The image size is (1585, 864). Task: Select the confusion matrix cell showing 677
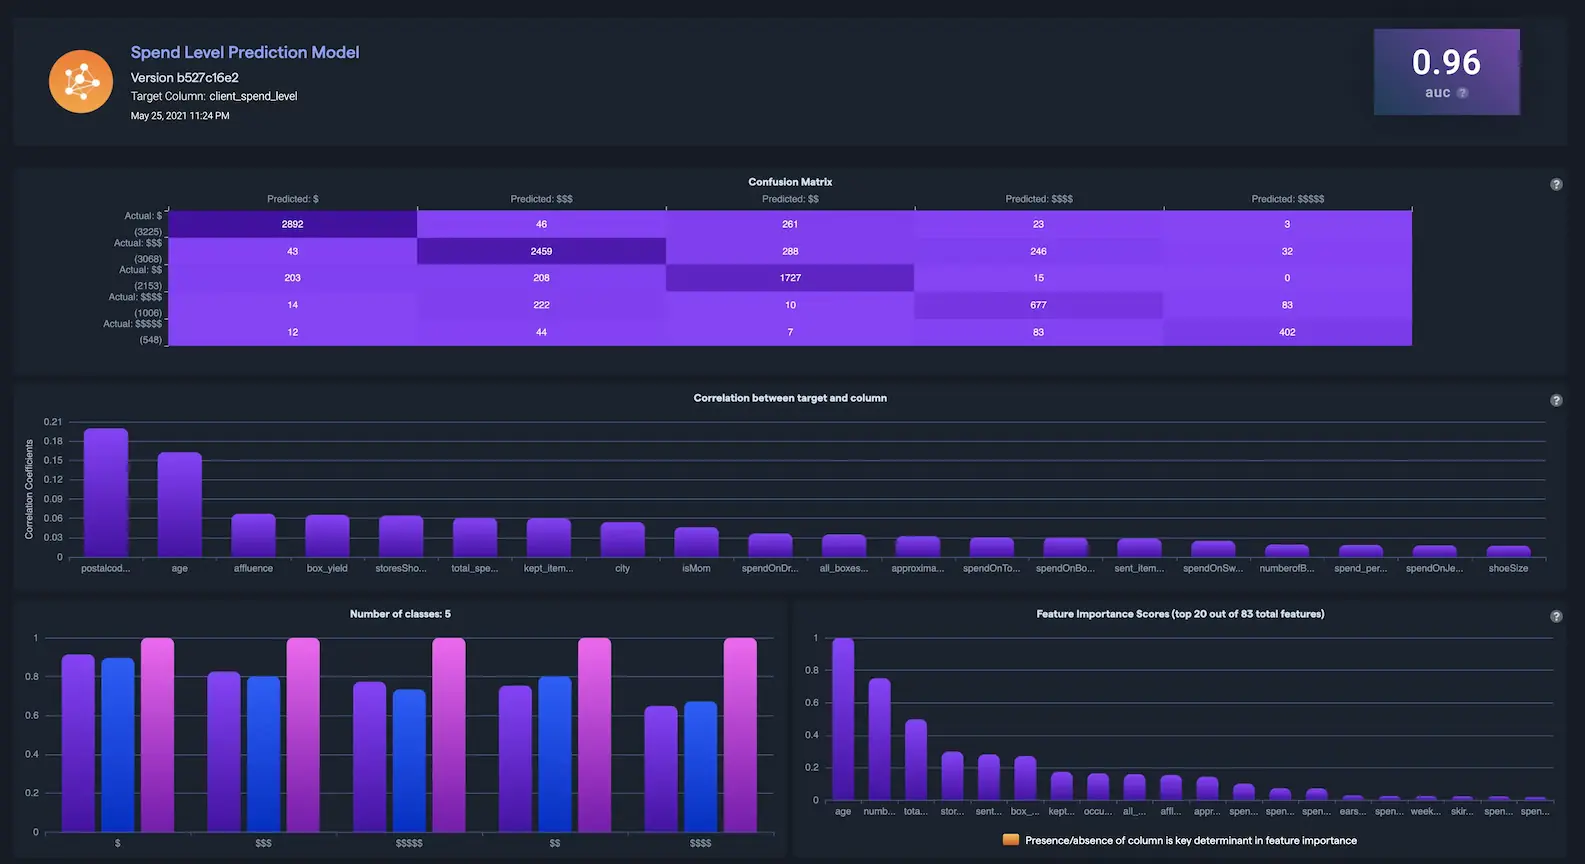coord(1038,305)
